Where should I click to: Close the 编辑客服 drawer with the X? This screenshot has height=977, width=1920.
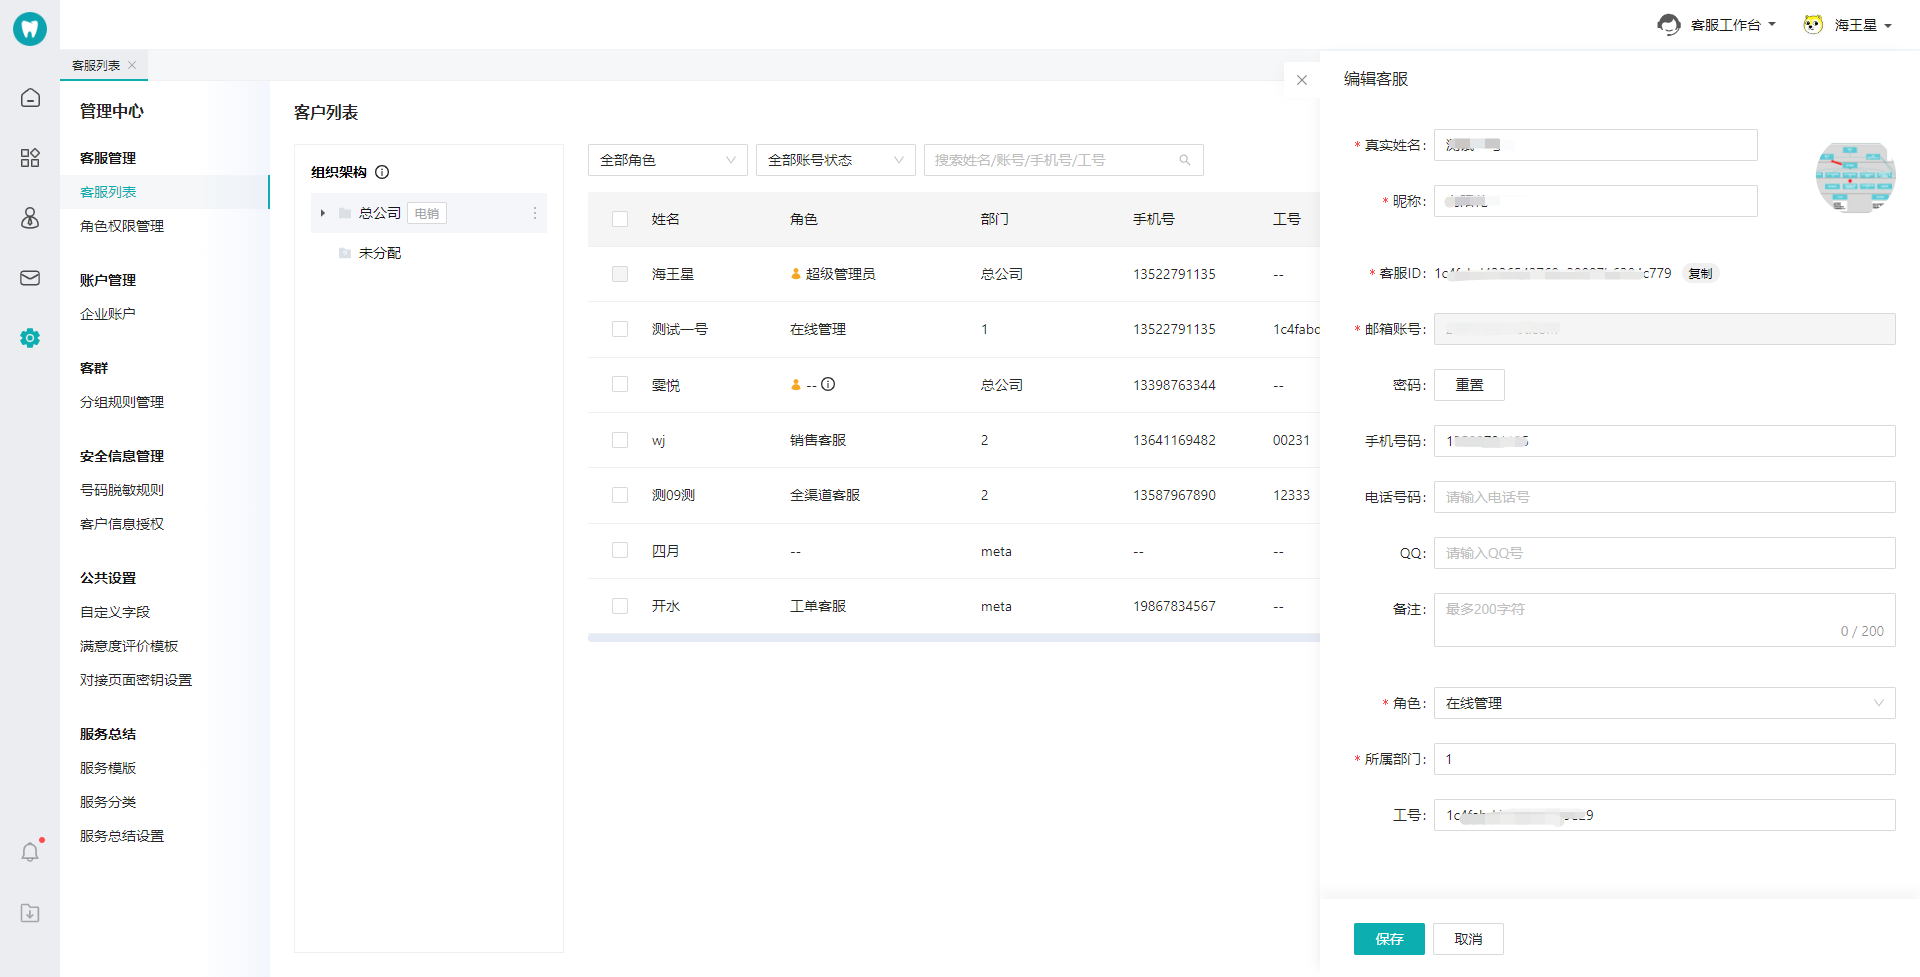(x=1301, y=80)
